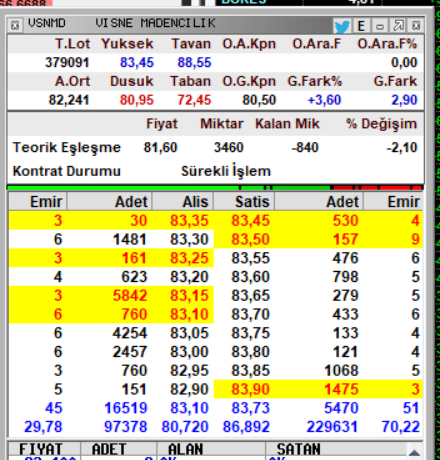Click the ALAN column header
The height and width of the screenshot is (460, 440).
pos(185,449)
